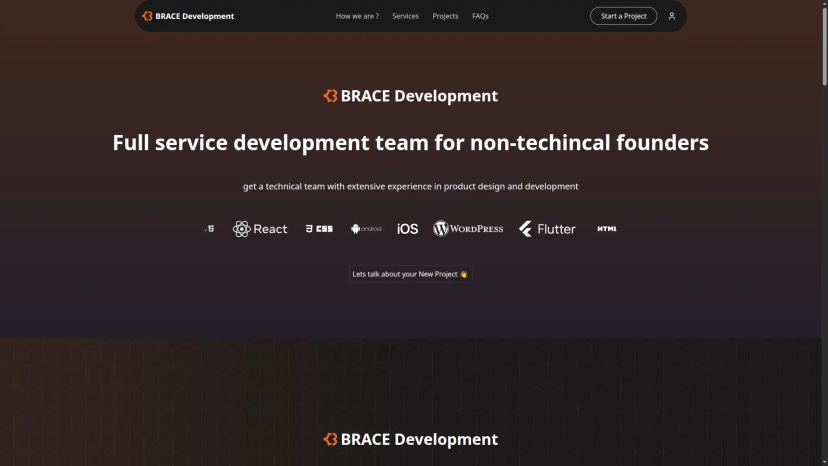Click the lower BRACE Development section logo
This screenshot has height=466, width=828.
tap(410, 439)
